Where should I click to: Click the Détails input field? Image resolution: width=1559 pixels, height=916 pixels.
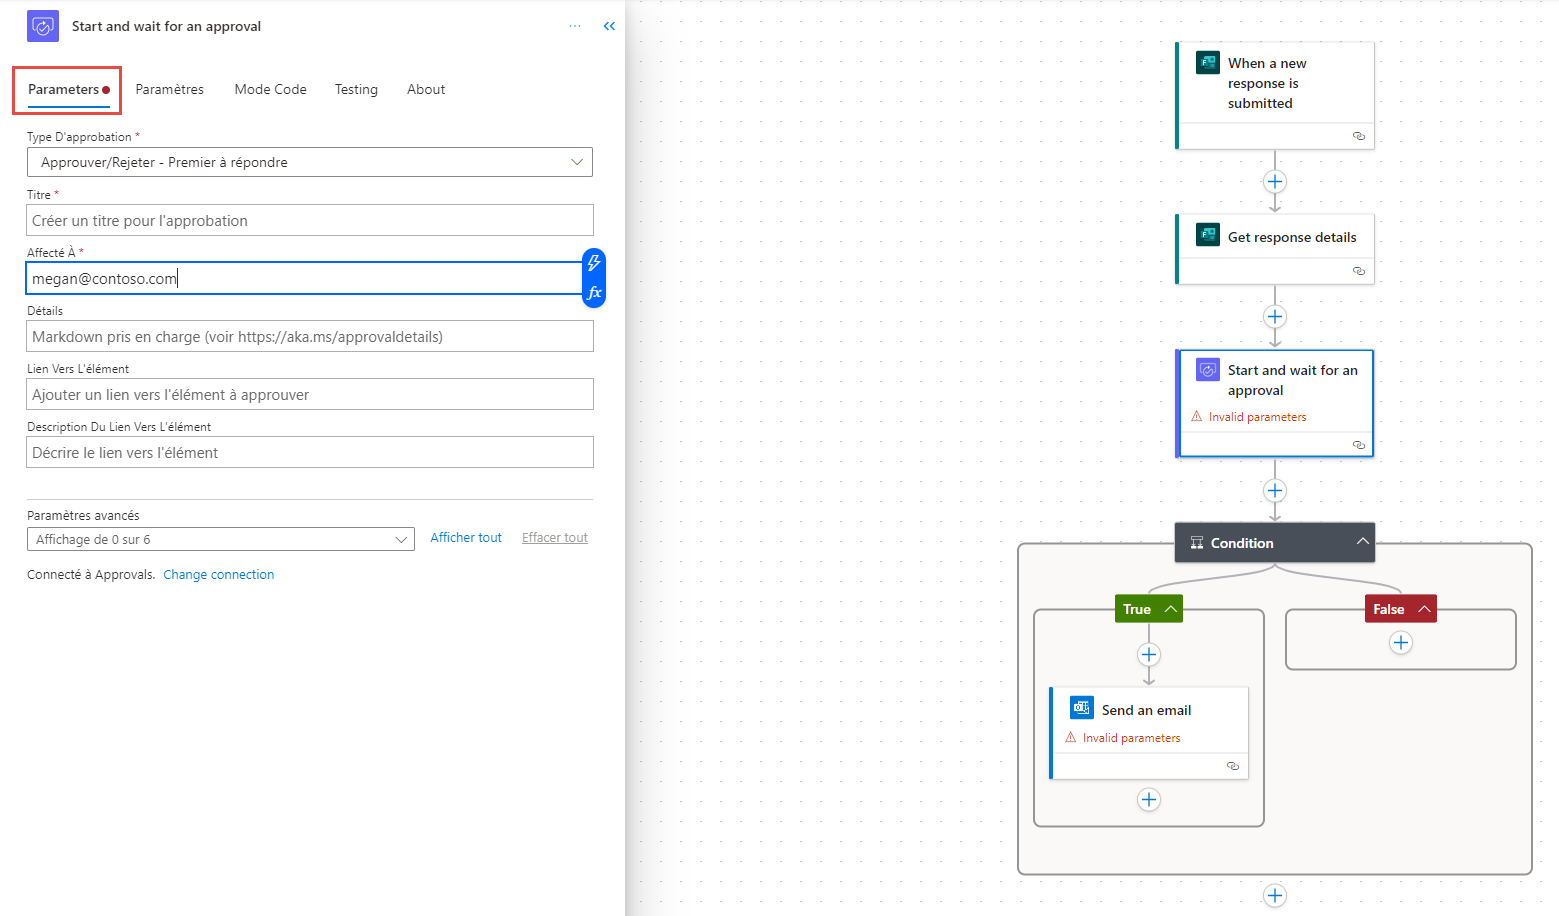310,337
